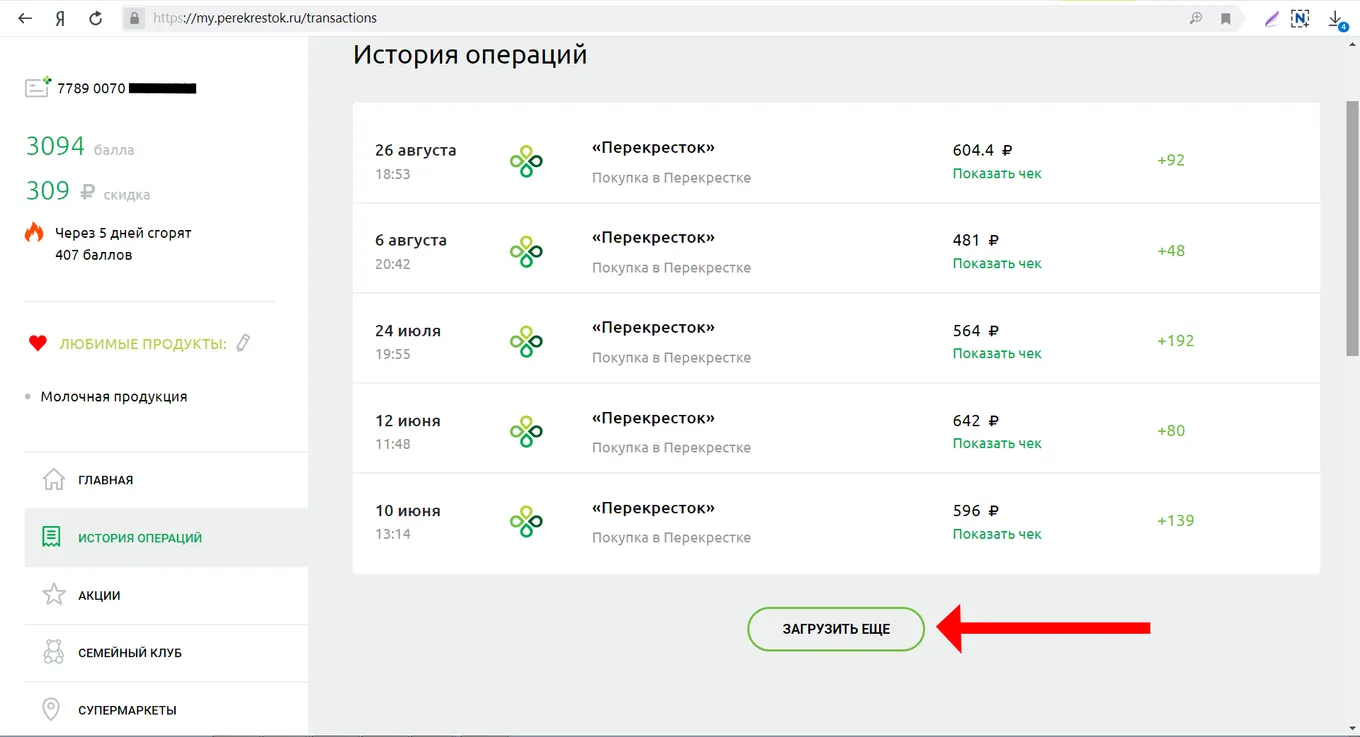Click the 596 ₽ amount
The image size is (1360, 737).
(976, 510)
